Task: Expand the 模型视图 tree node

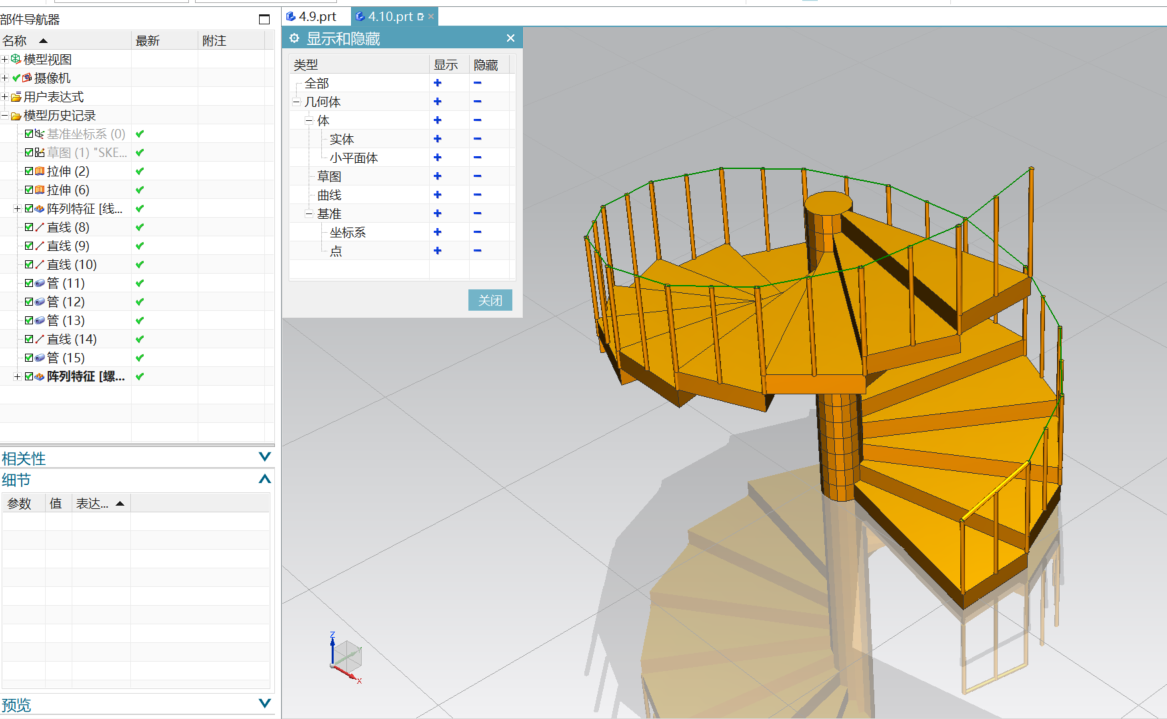Action: tap(4, 59)
